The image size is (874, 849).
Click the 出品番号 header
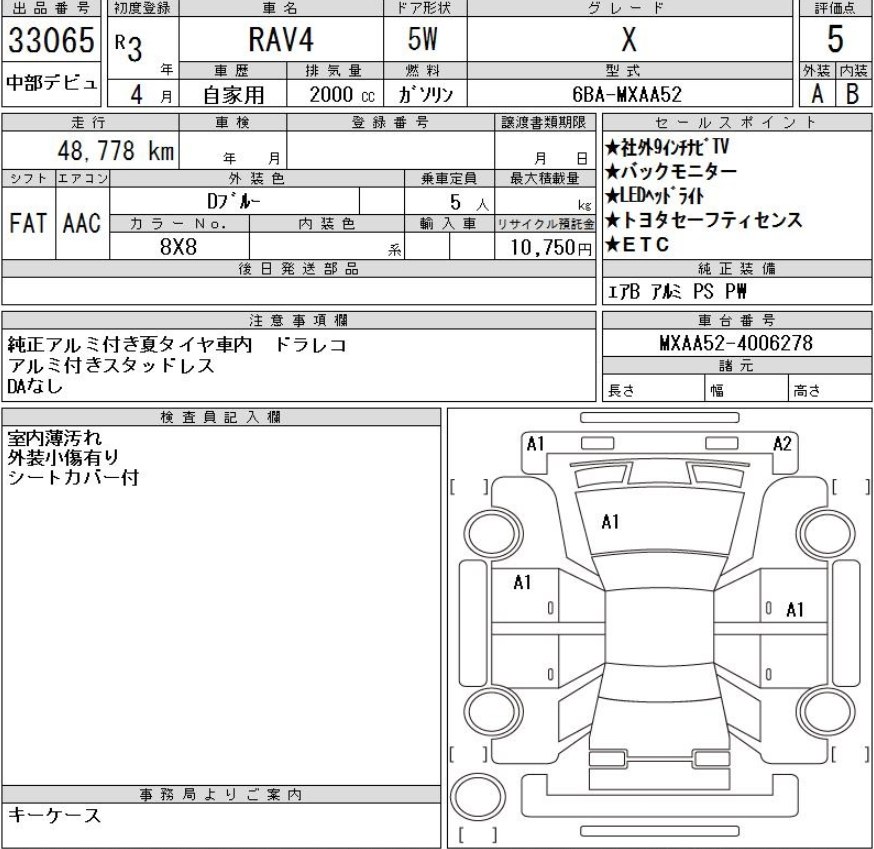(x=51, y=8)
